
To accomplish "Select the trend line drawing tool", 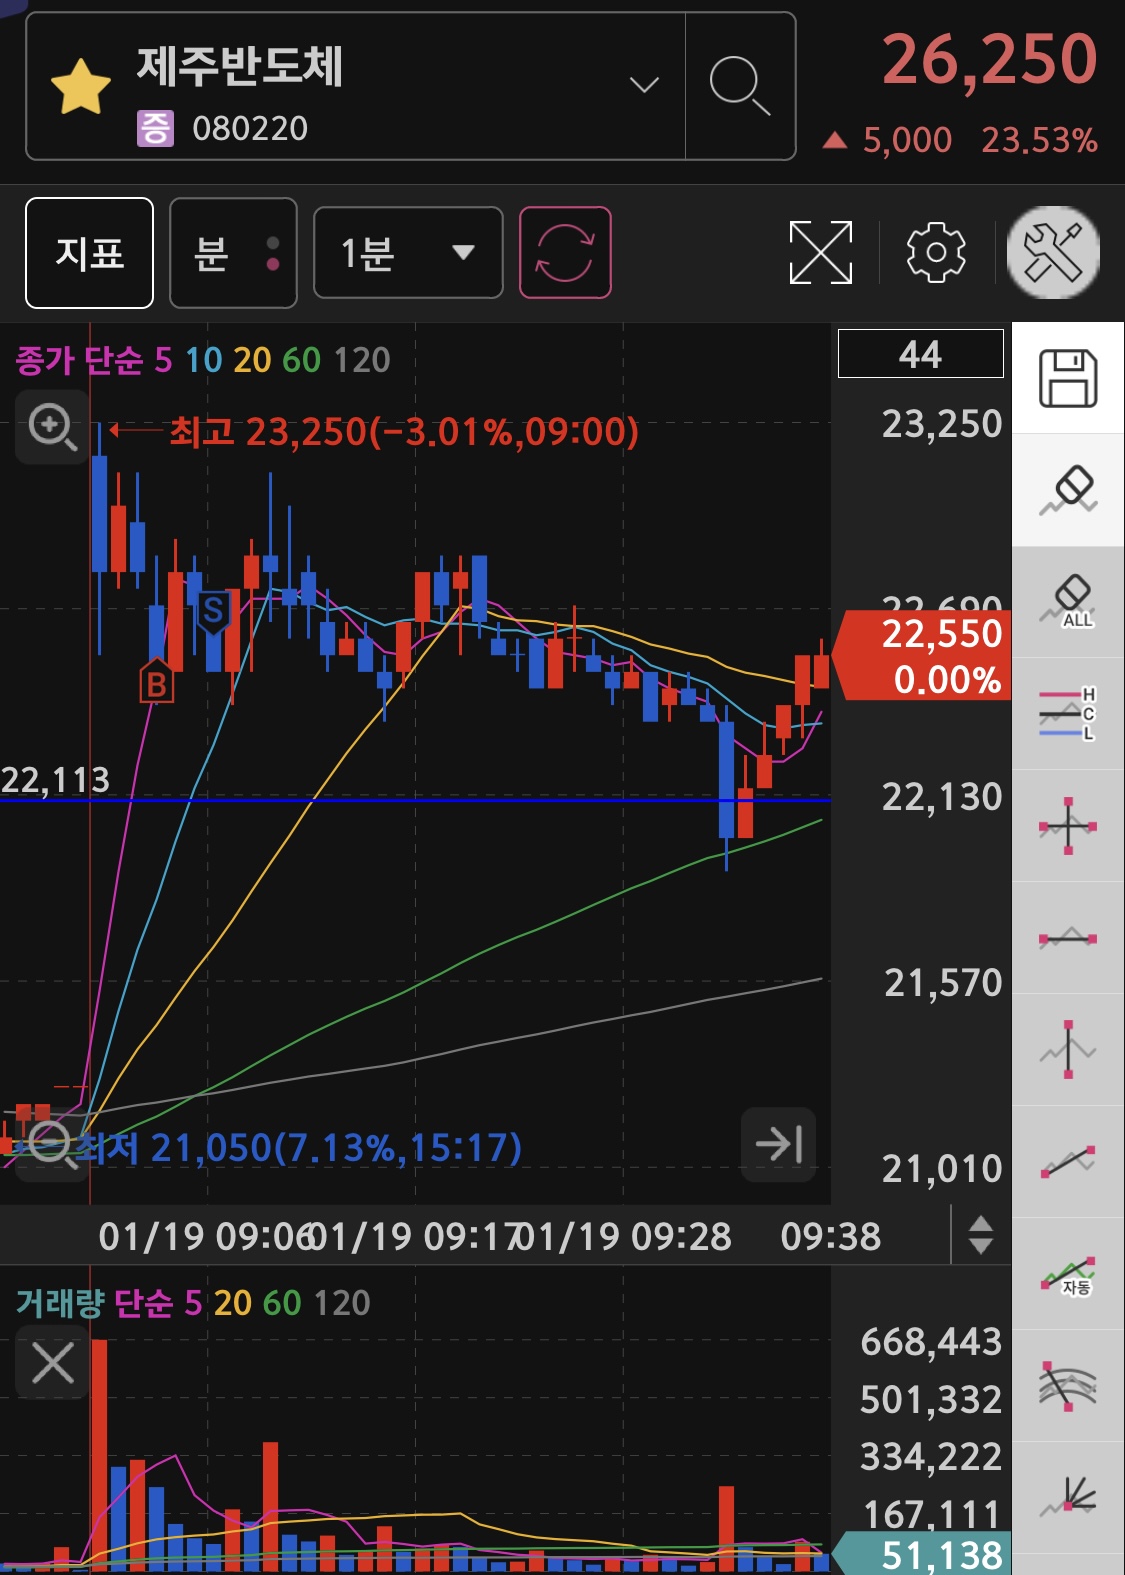I will [1068, 1162].
